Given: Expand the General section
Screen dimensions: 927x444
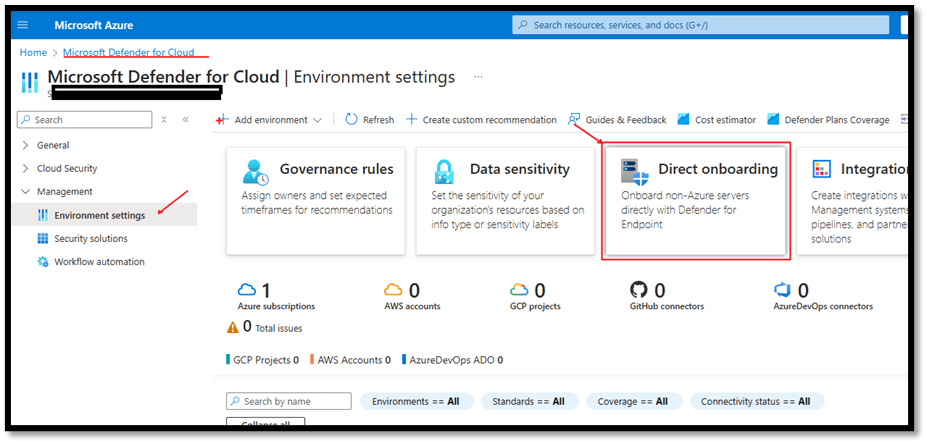Looking at the screenshot, I should [x=26, y=145].
